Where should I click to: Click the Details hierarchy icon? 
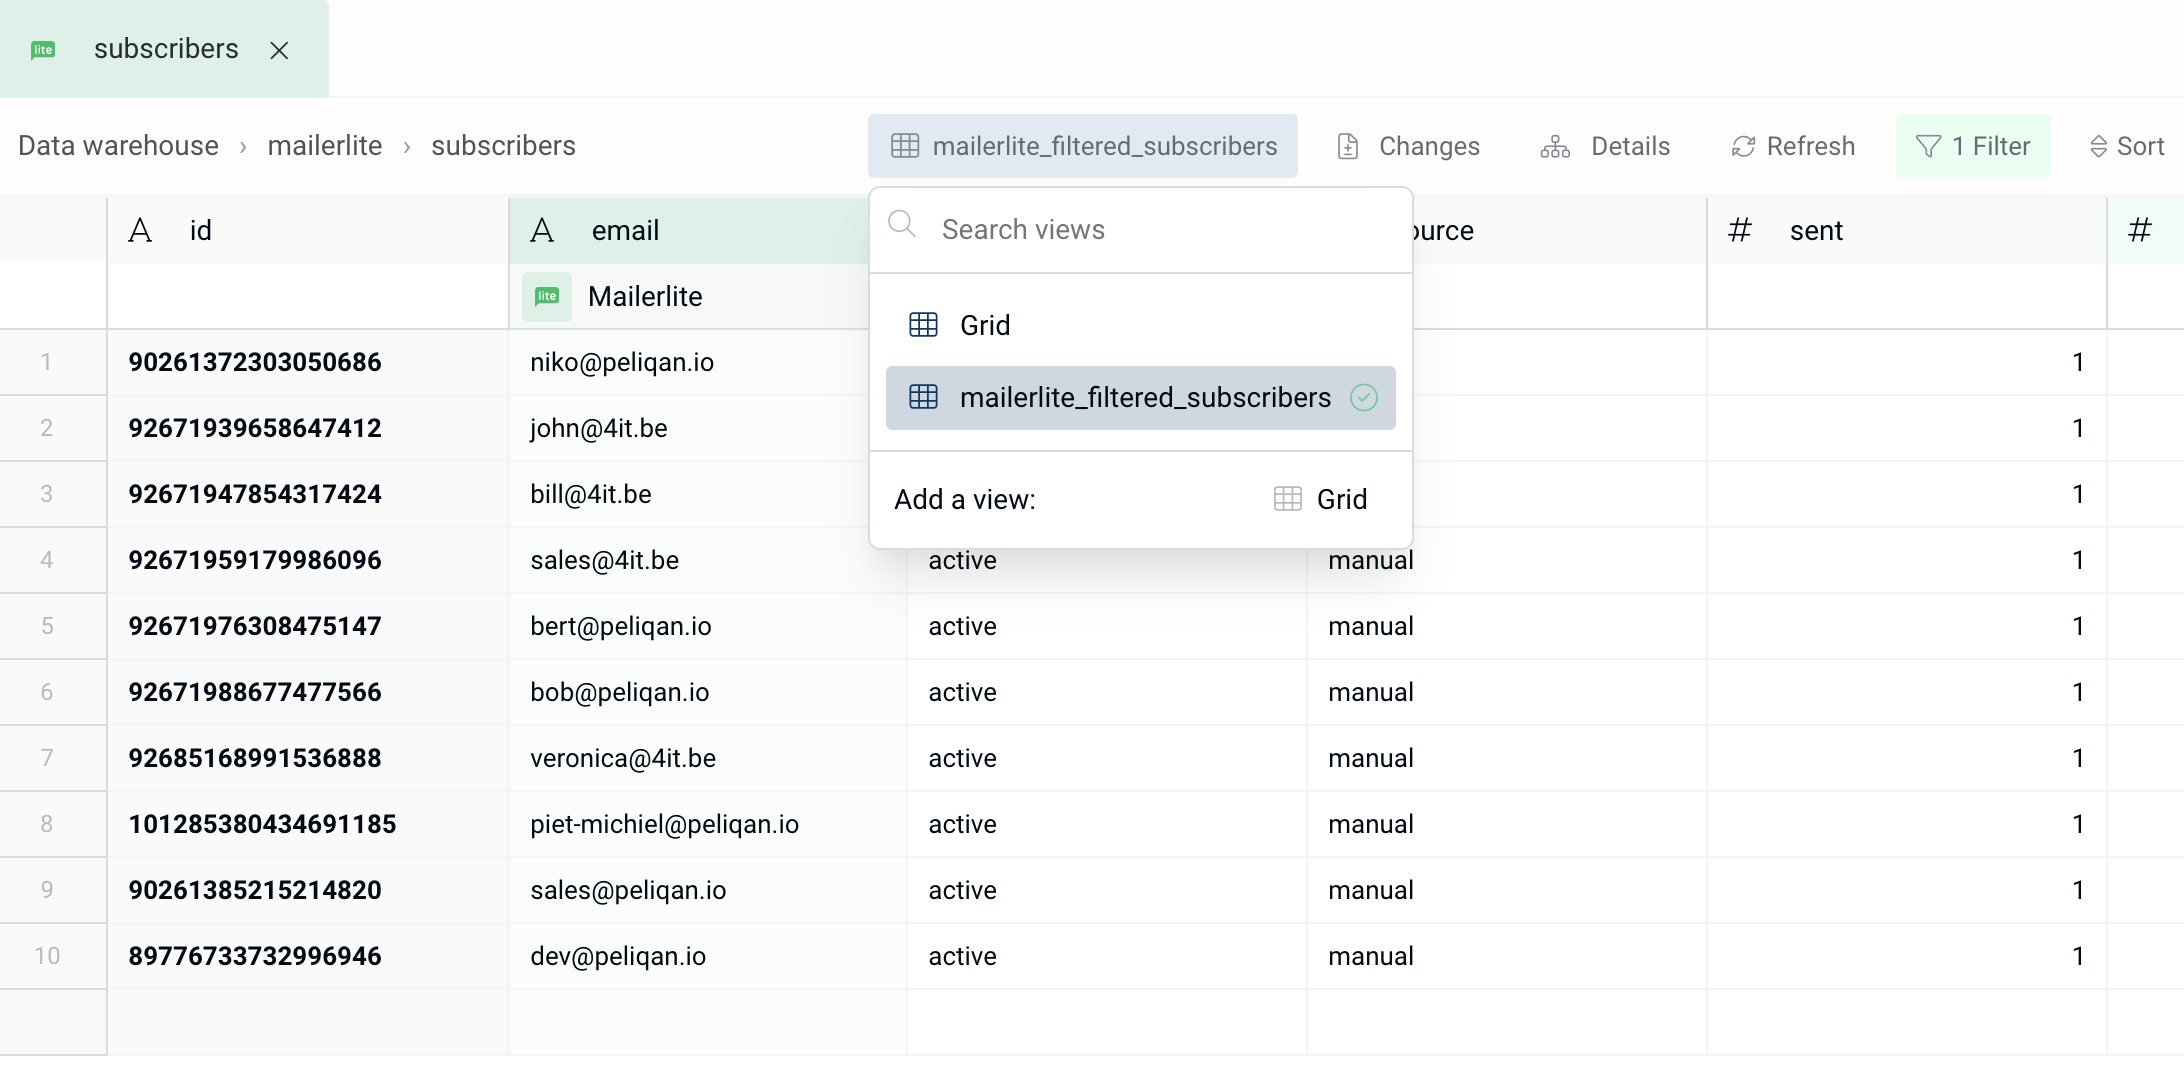(x=1555, y=146)
